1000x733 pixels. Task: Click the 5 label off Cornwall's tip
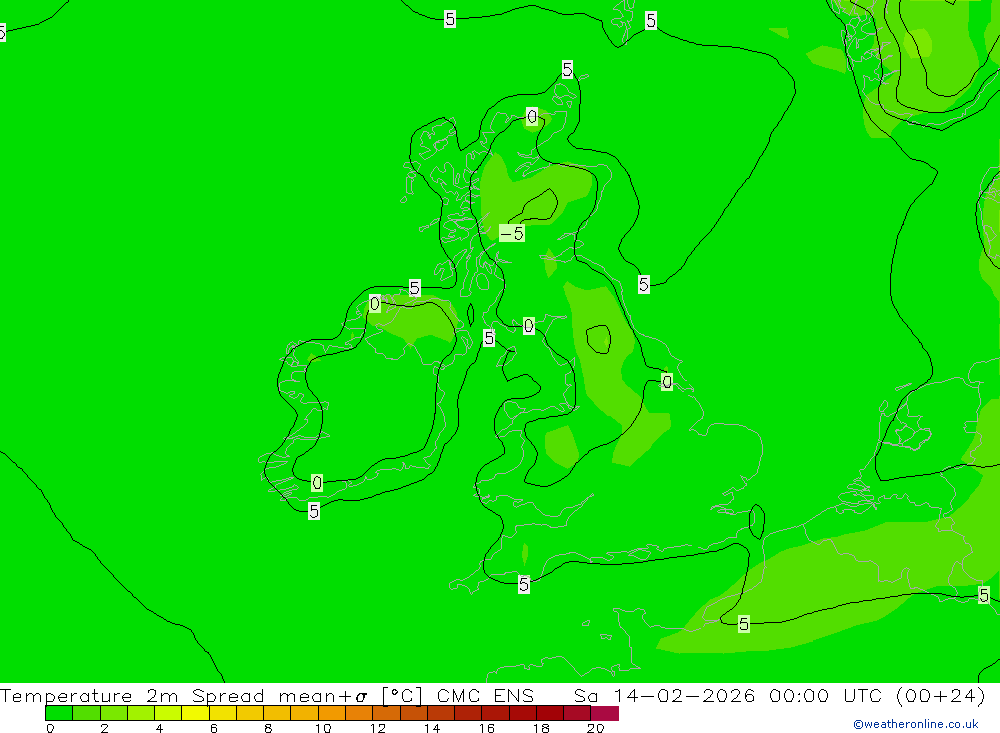(x=524, y=584)
